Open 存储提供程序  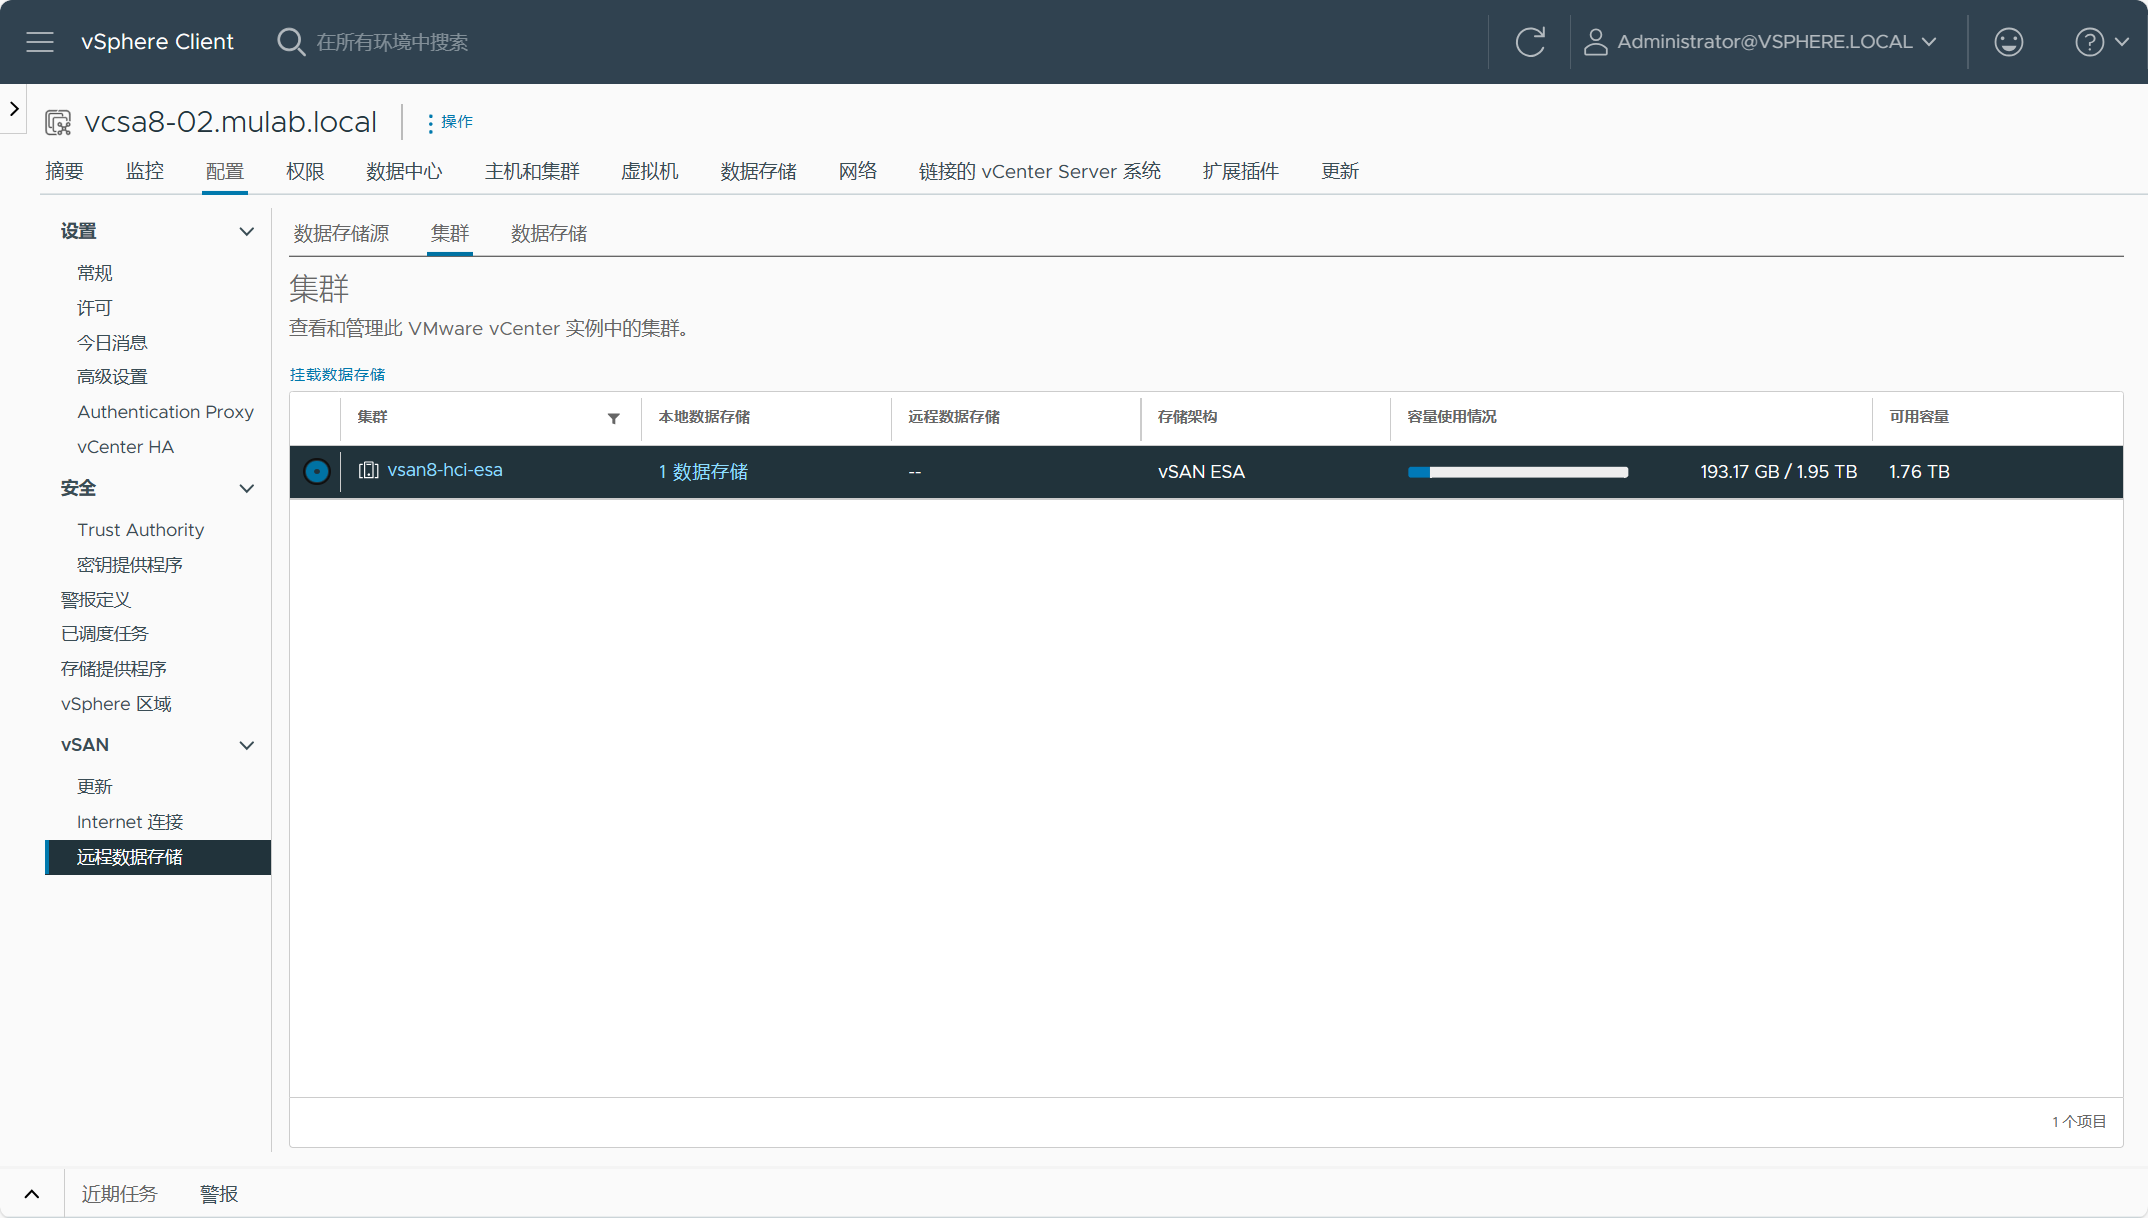pos(113,669)
